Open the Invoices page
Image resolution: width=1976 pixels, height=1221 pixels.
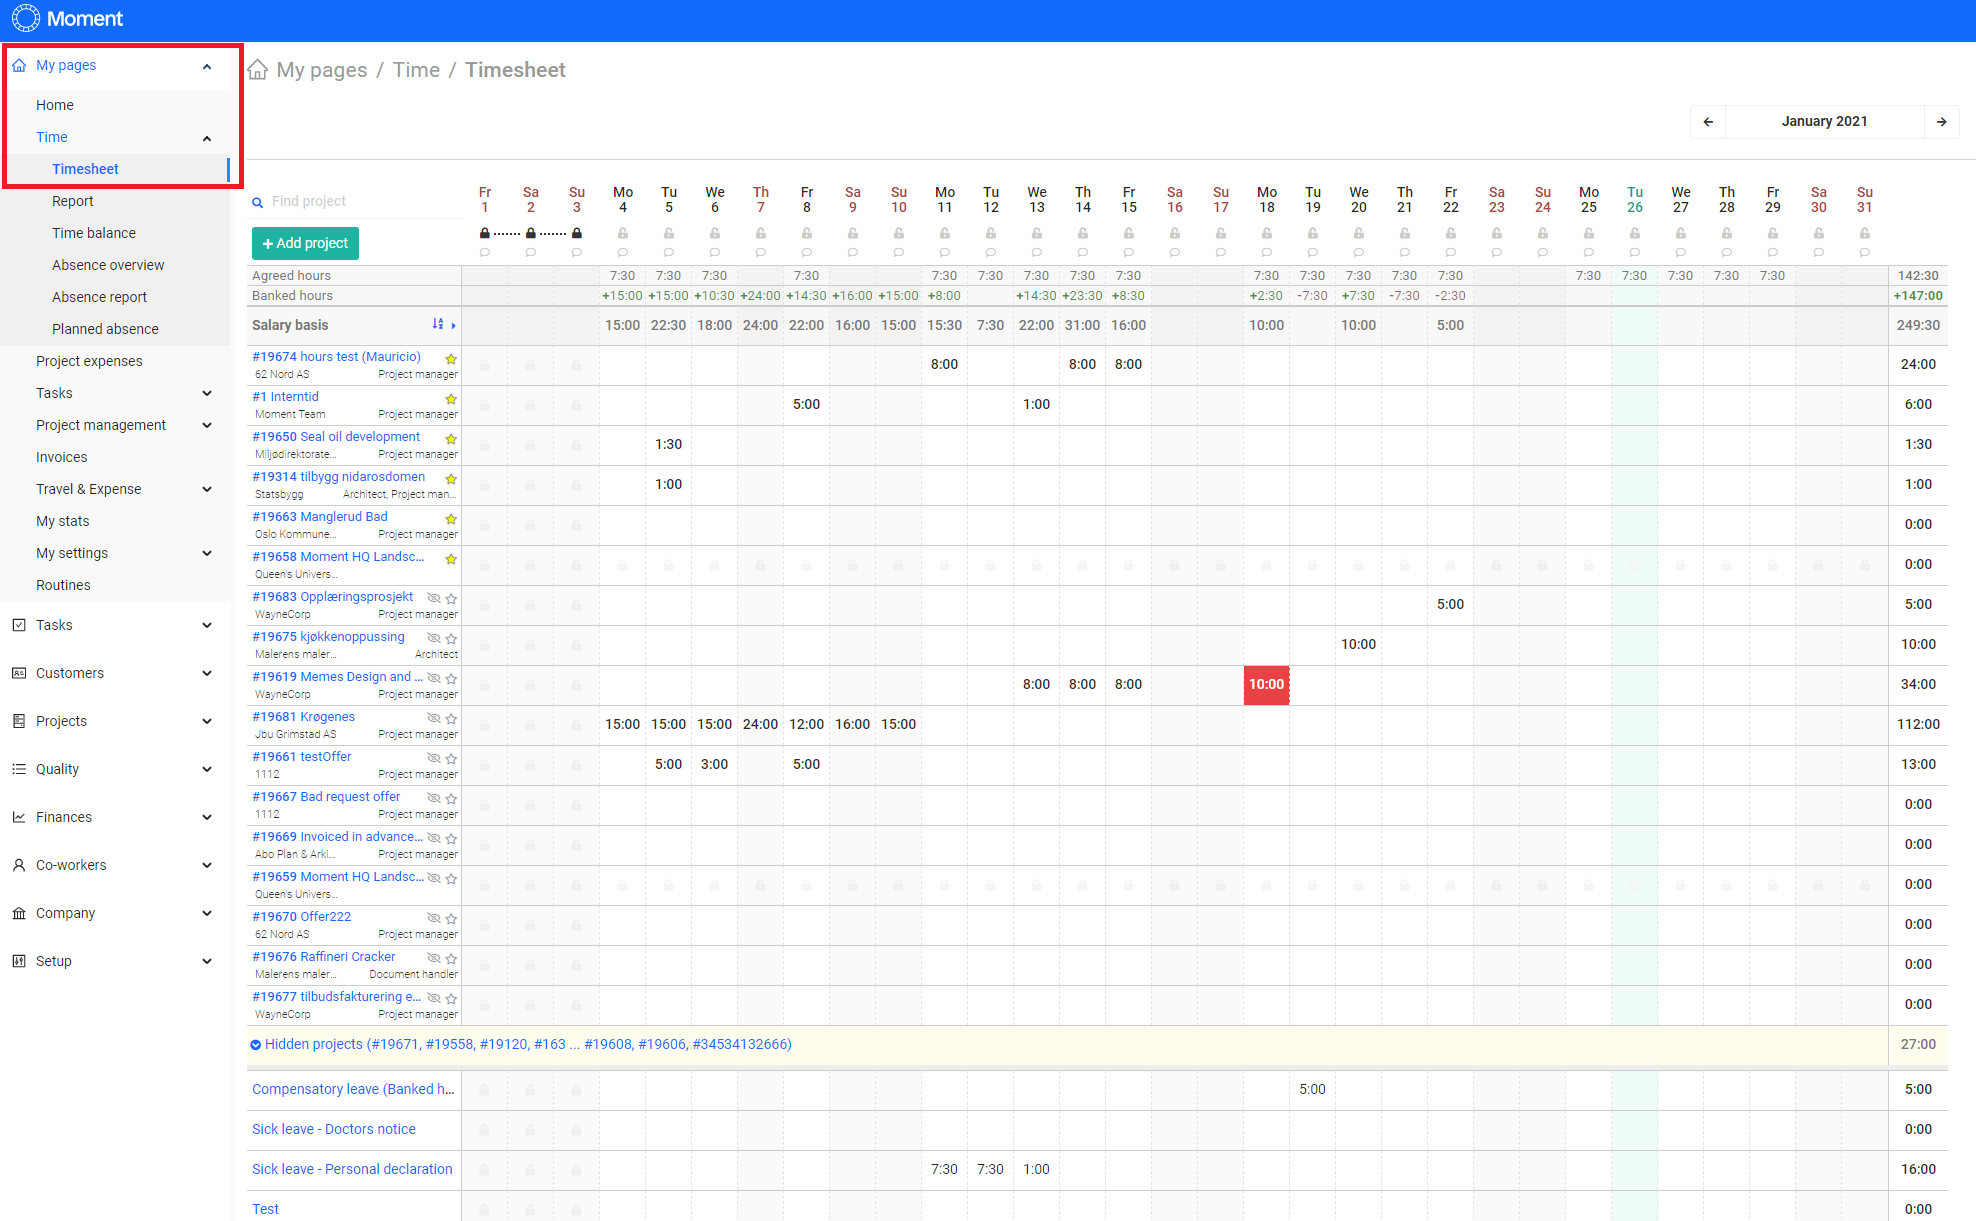[x=62, y=457]
